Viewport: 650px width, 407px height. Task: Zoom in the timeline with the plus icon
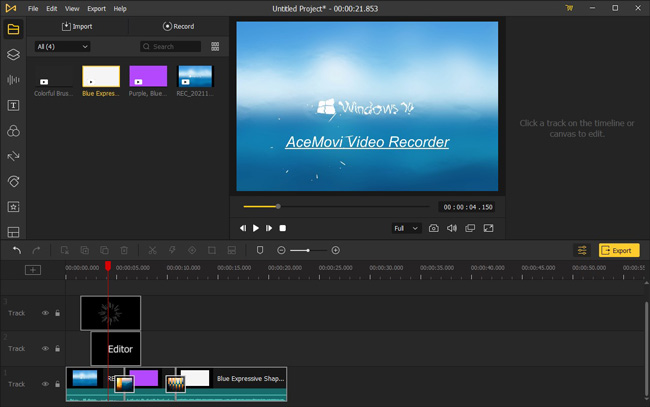coord(336,250)
